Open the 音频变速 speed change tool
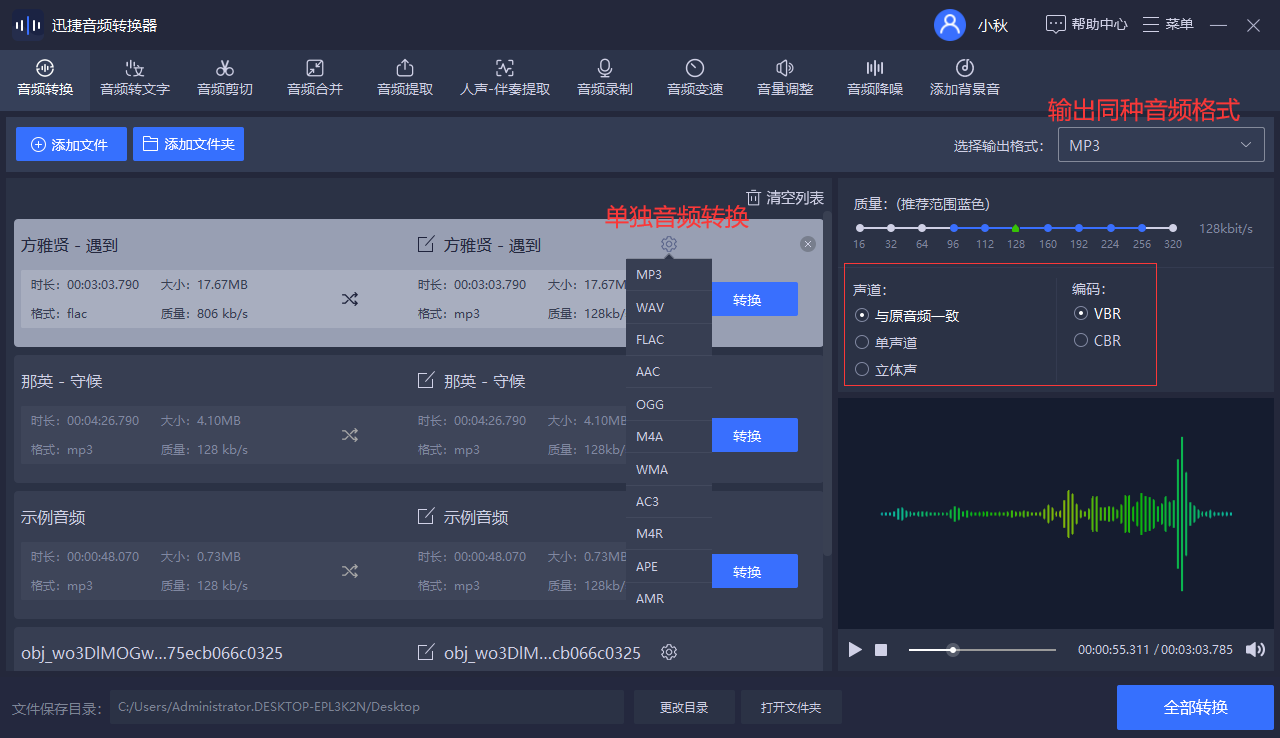 click(694, 79)
